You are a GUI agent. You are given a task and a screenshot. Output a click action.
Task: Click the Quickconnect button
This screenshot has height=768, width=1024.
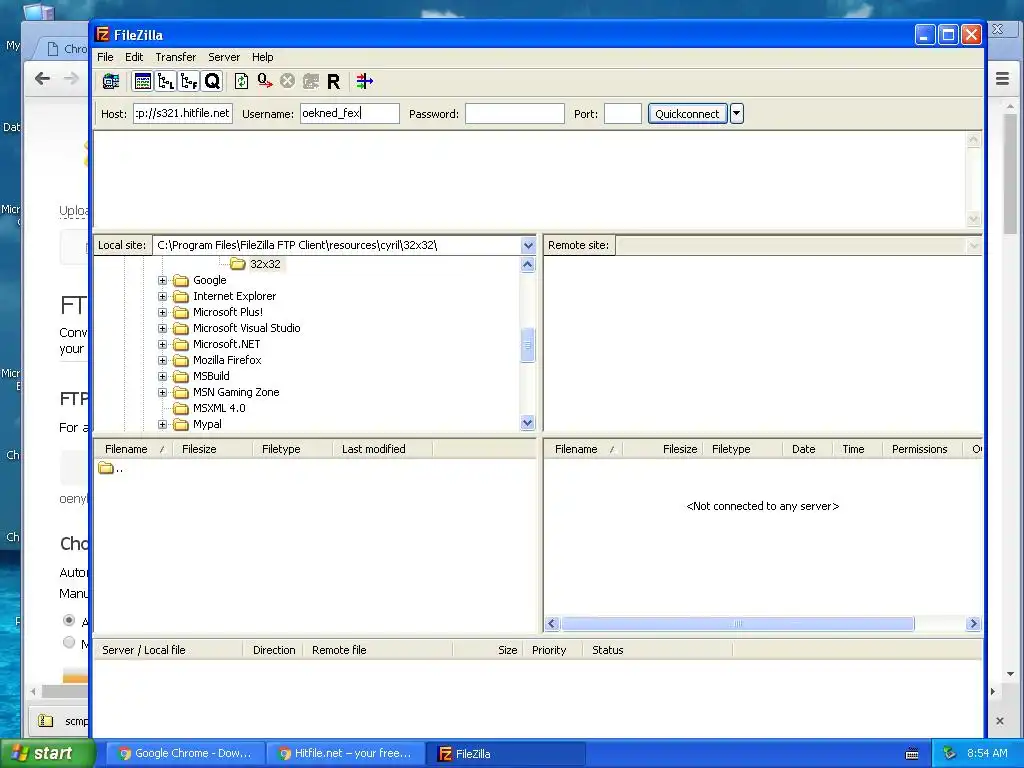[687, 114]
